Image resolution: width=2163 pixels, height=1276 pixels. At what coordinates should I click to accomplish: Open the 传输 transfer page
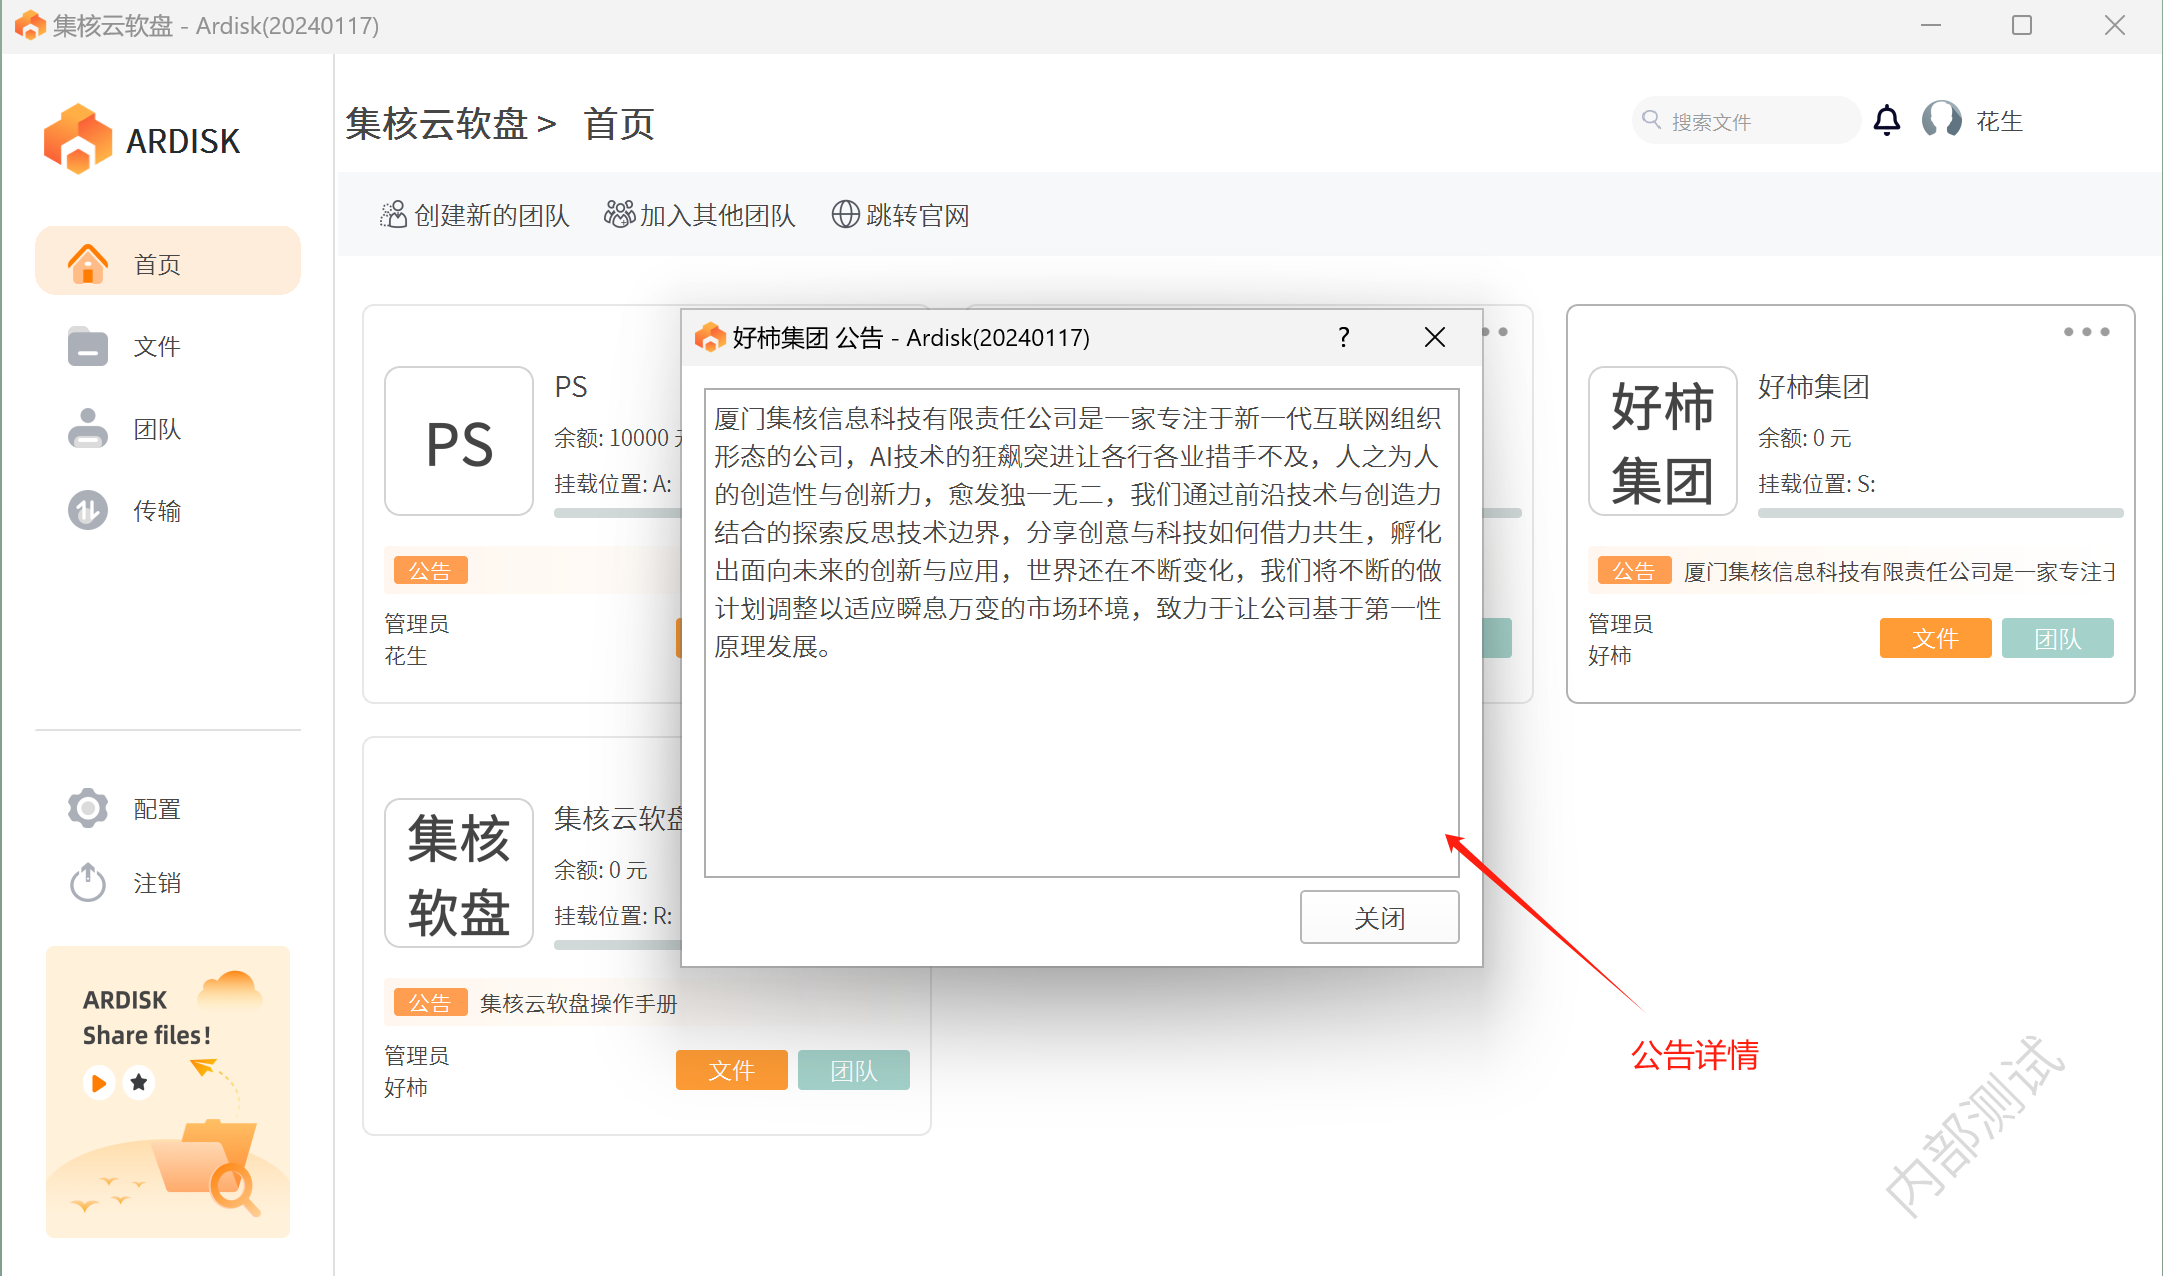(156, 511)
